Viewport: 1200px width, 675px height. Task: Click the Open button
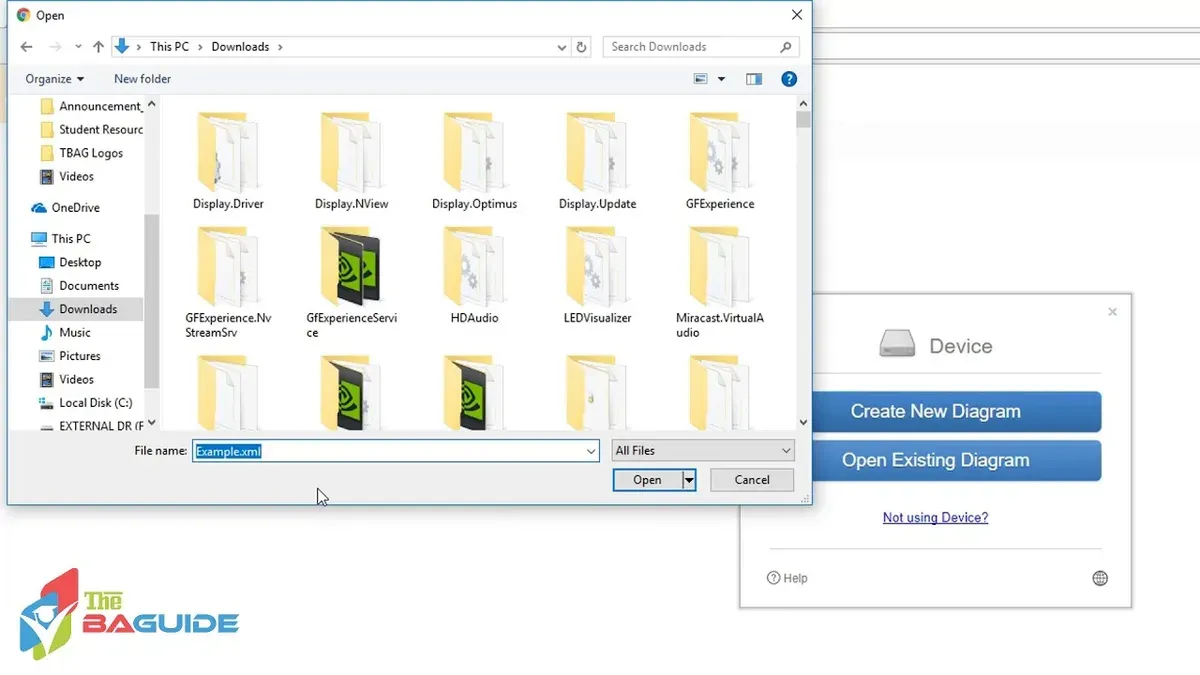[647, 480]
